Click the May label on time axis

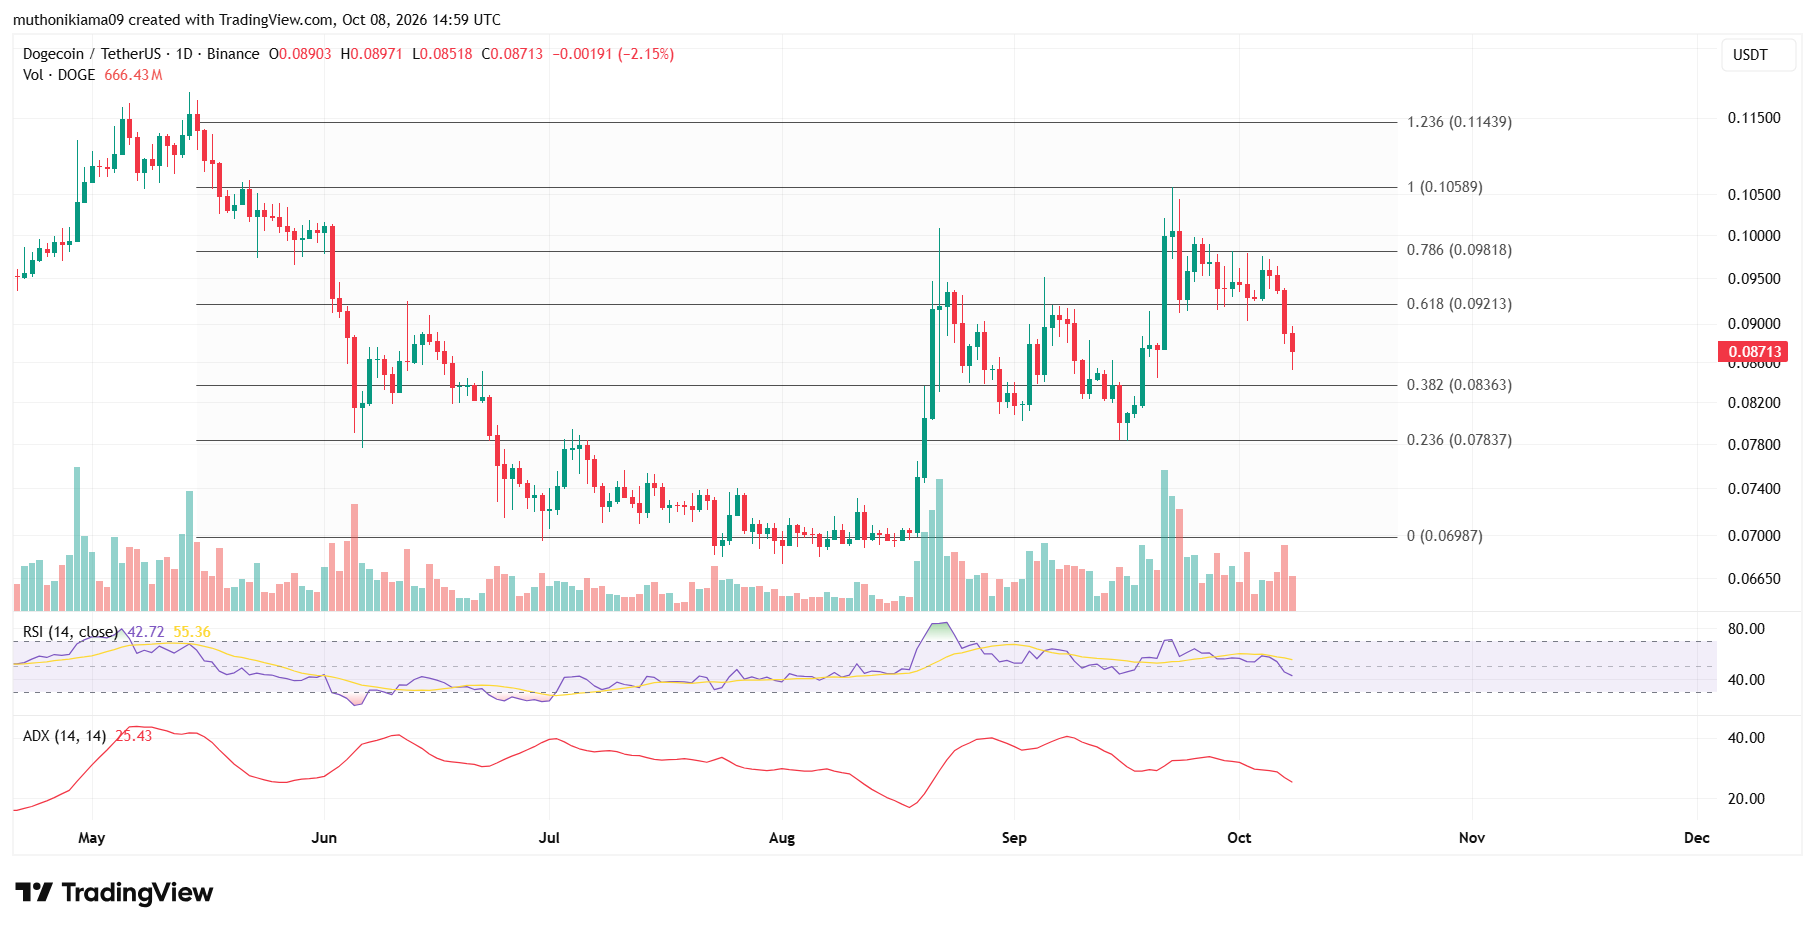[x=91, y=838]
